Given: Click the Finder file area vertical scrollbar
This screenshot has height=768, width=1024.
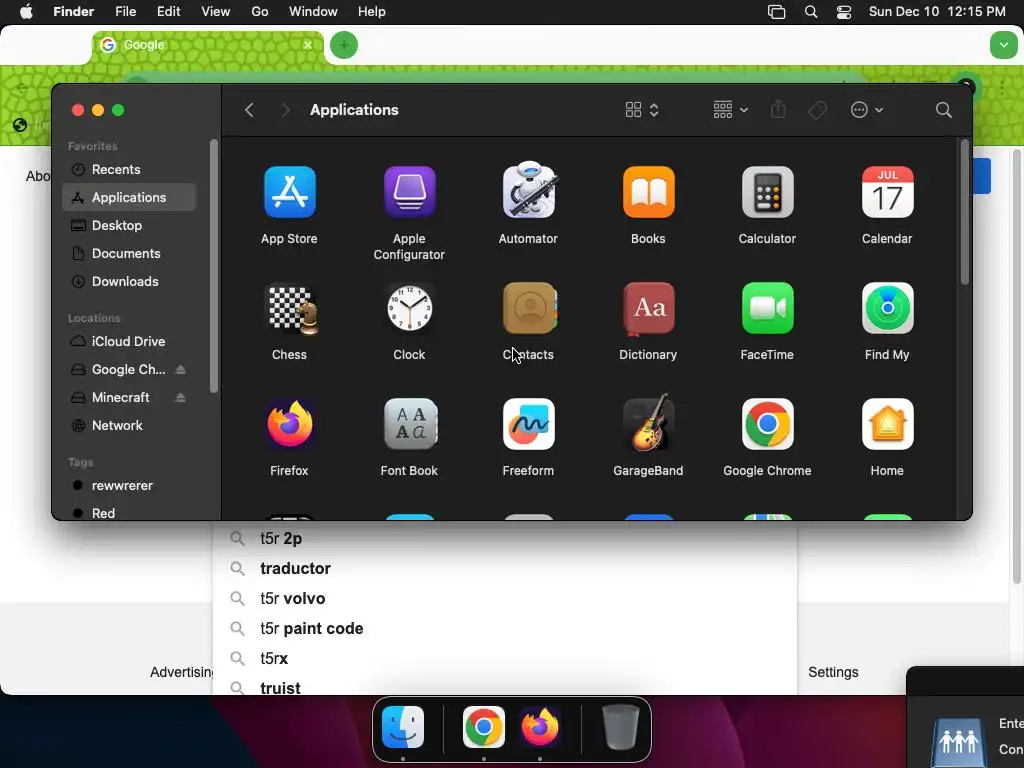Looking at the screenshot, I should tap(965, 213).
